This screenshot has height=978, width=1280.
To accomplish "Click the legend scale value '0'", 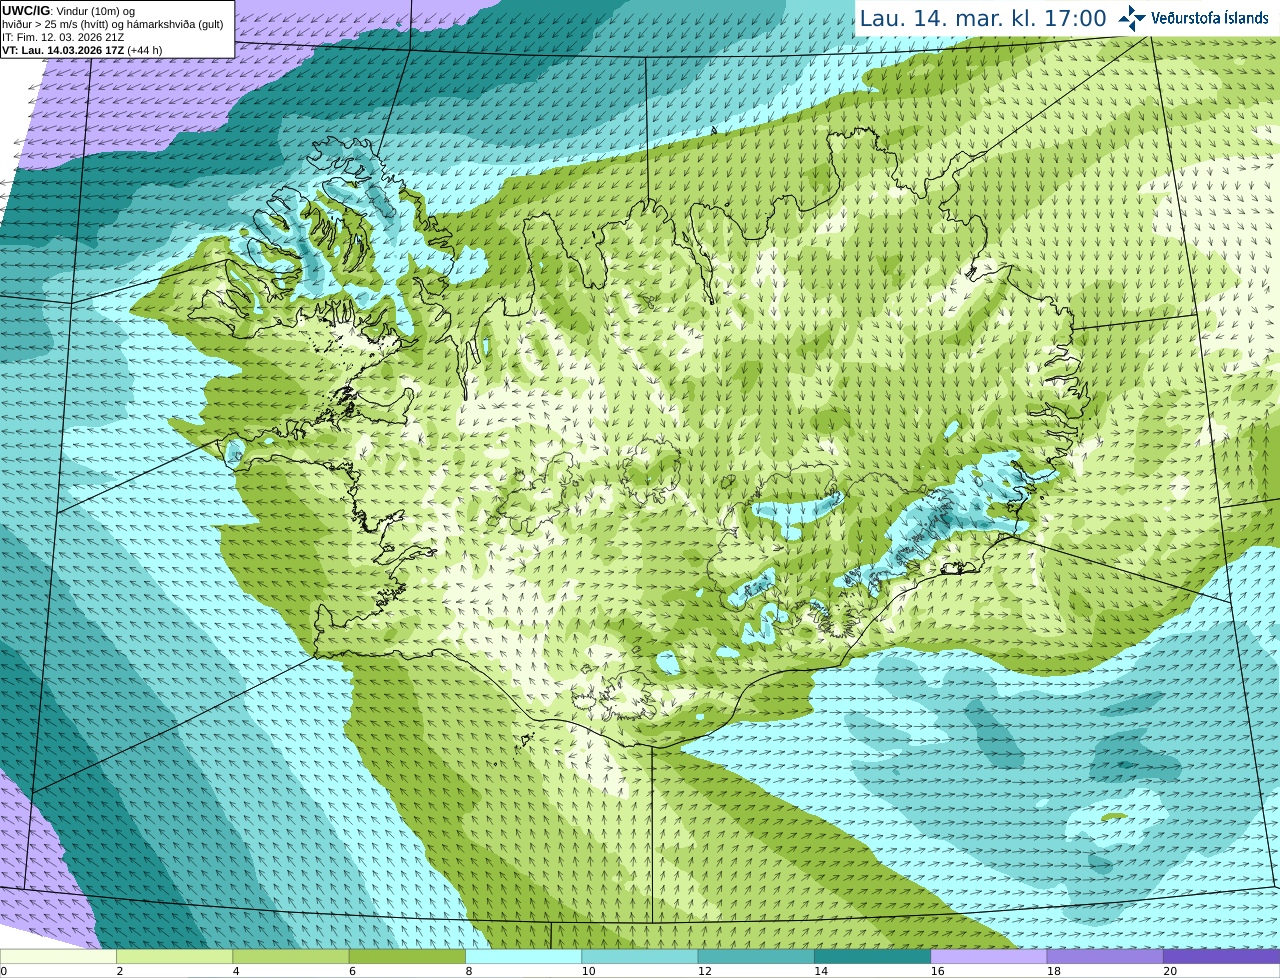I will pyautogui.click(x=4, y=971).
